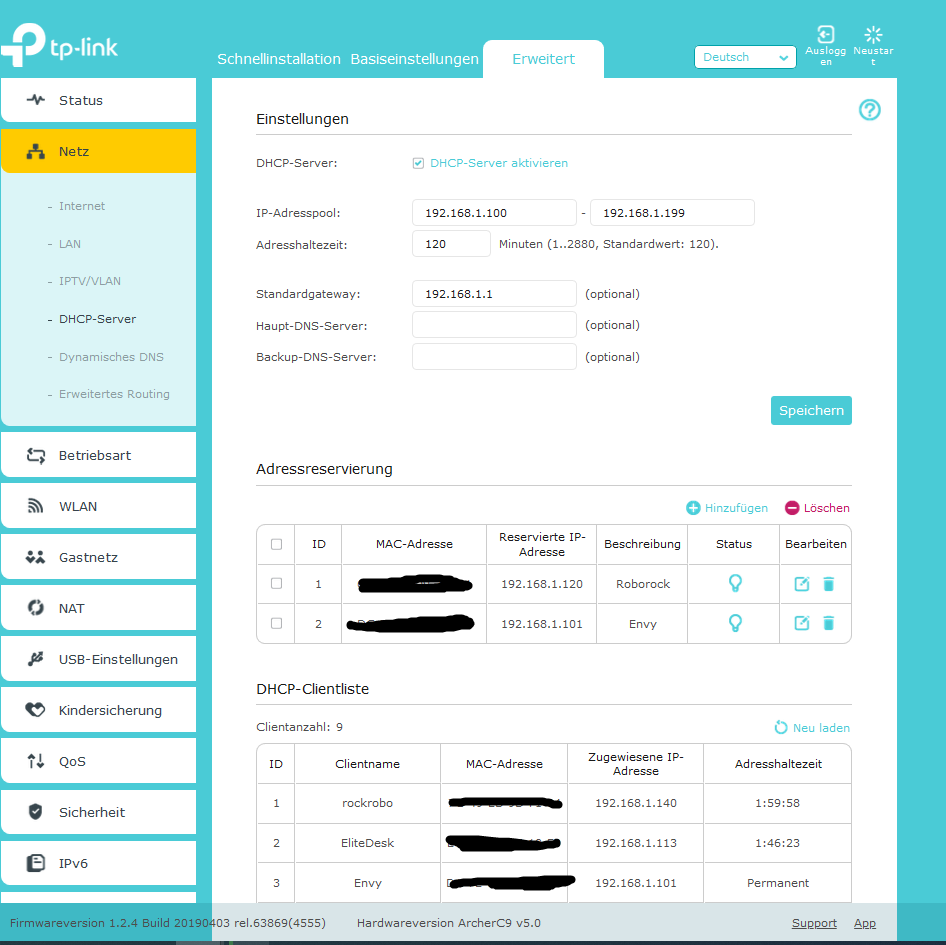
Task: Click lease time 1:46:23
Action: pyautogui.click(x=778, y=842)
